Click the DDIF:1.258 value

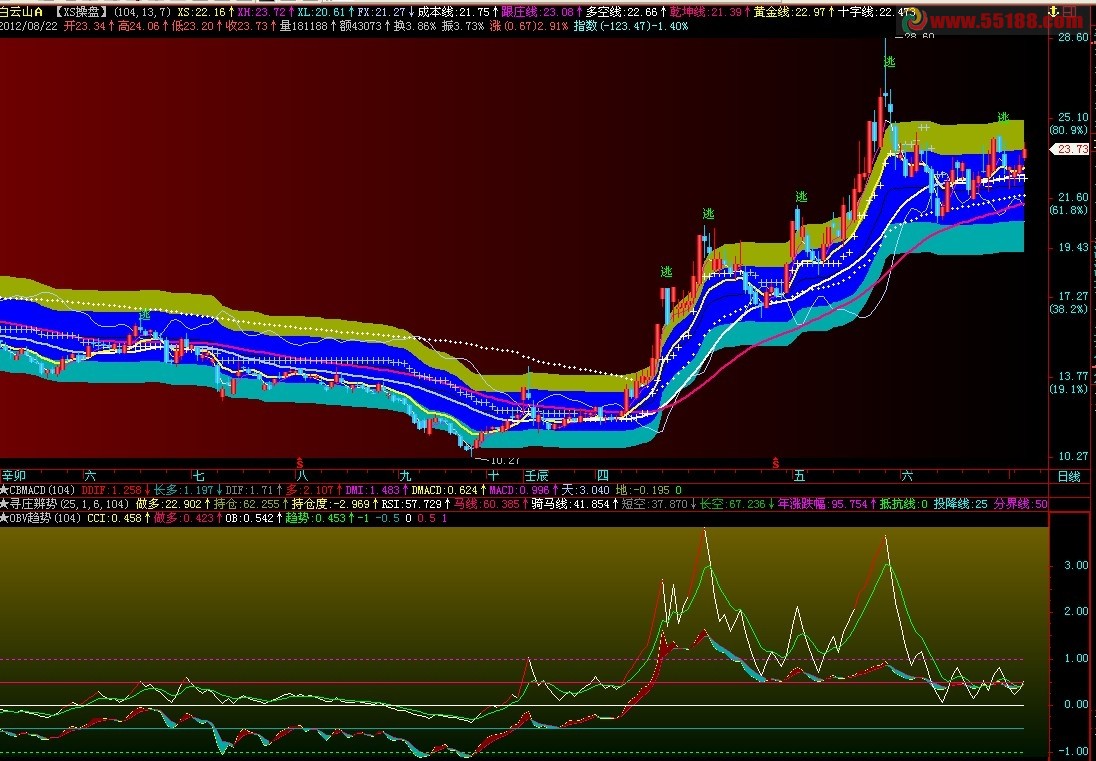(x=111, y=491)
